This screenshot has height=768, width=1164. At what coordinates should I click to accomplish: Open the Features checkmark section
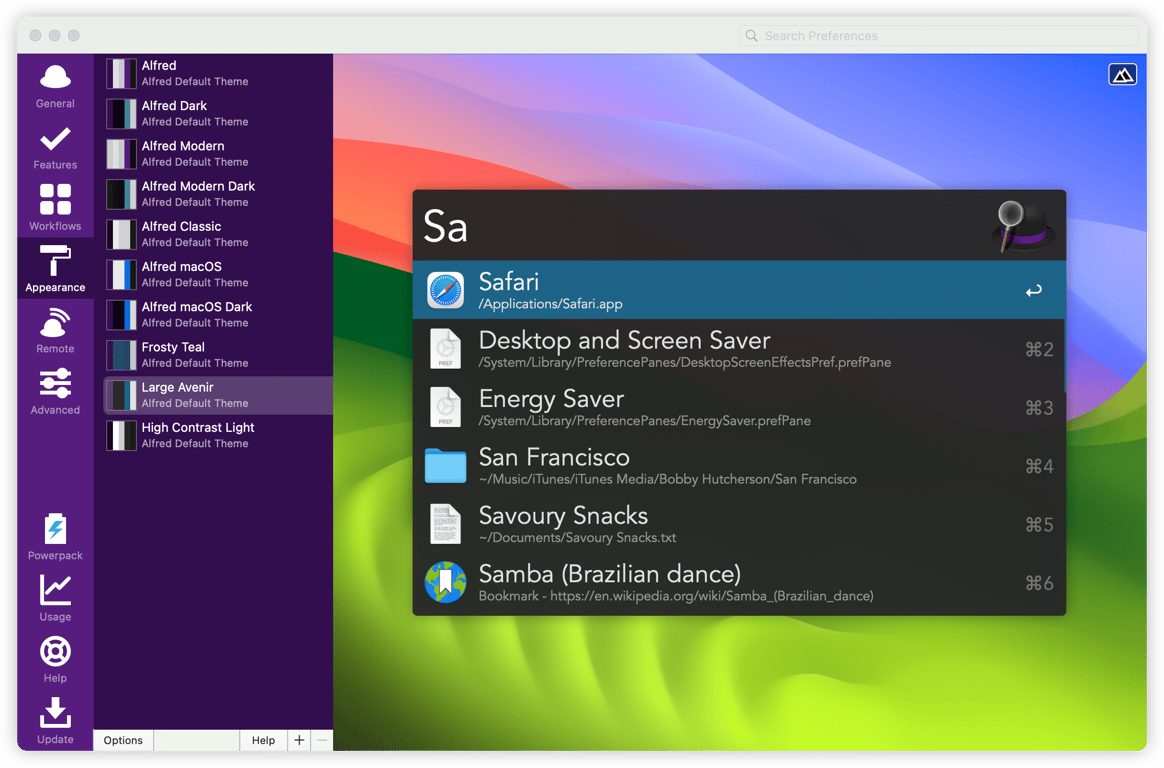pos(55,146)
